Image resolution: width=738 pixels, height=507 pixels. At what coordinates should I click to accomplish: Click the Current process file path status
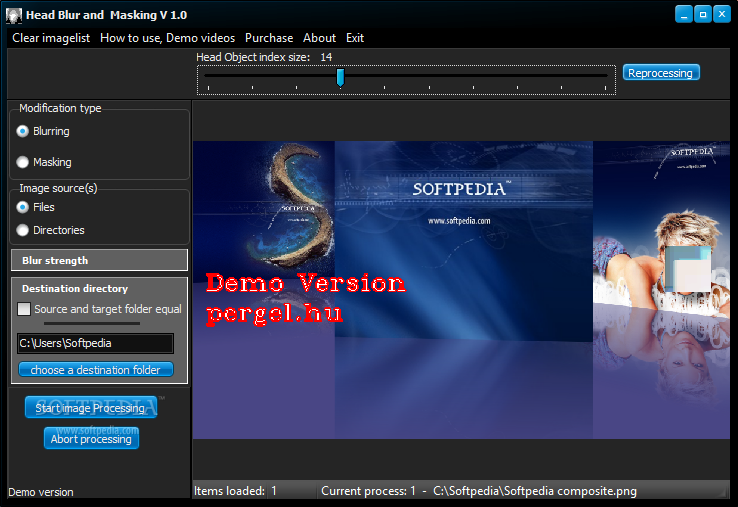click(535, 491)
